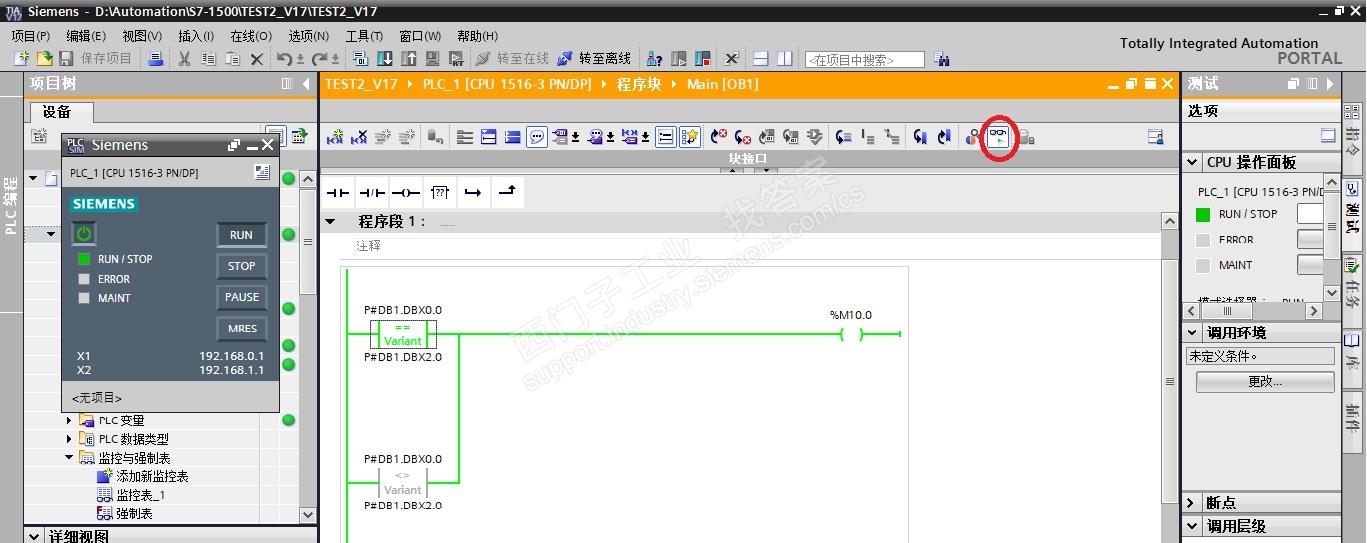The height and width of the screenshot is (543, 1367).
Task: Click the Cut scissors icon
Action: tap(184, 59)
